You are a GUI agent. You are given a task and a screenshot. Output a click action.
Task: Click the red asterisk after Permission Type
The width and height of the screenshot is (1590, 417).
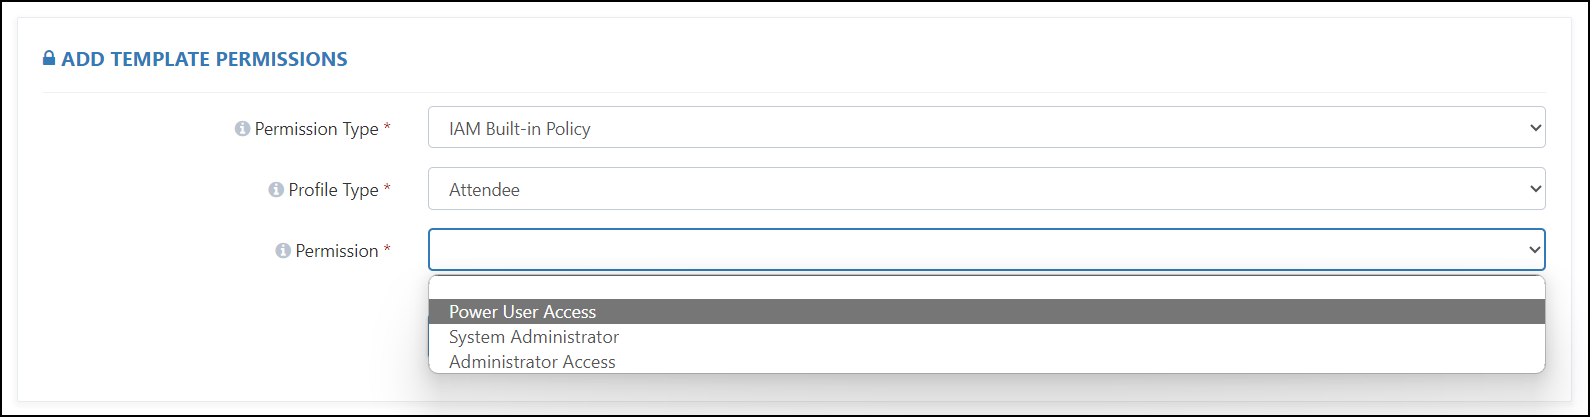[x=387, y=128]
